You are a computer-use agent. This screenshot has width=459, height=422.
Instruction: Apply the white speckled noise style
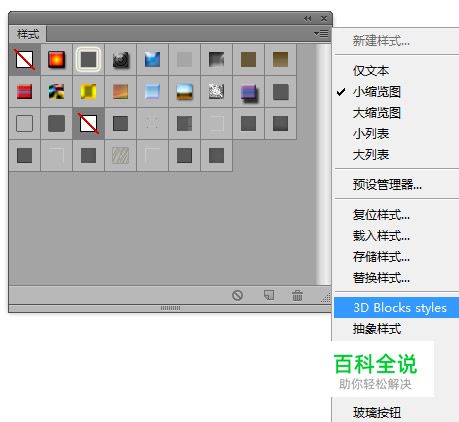[x=216, y=91]
